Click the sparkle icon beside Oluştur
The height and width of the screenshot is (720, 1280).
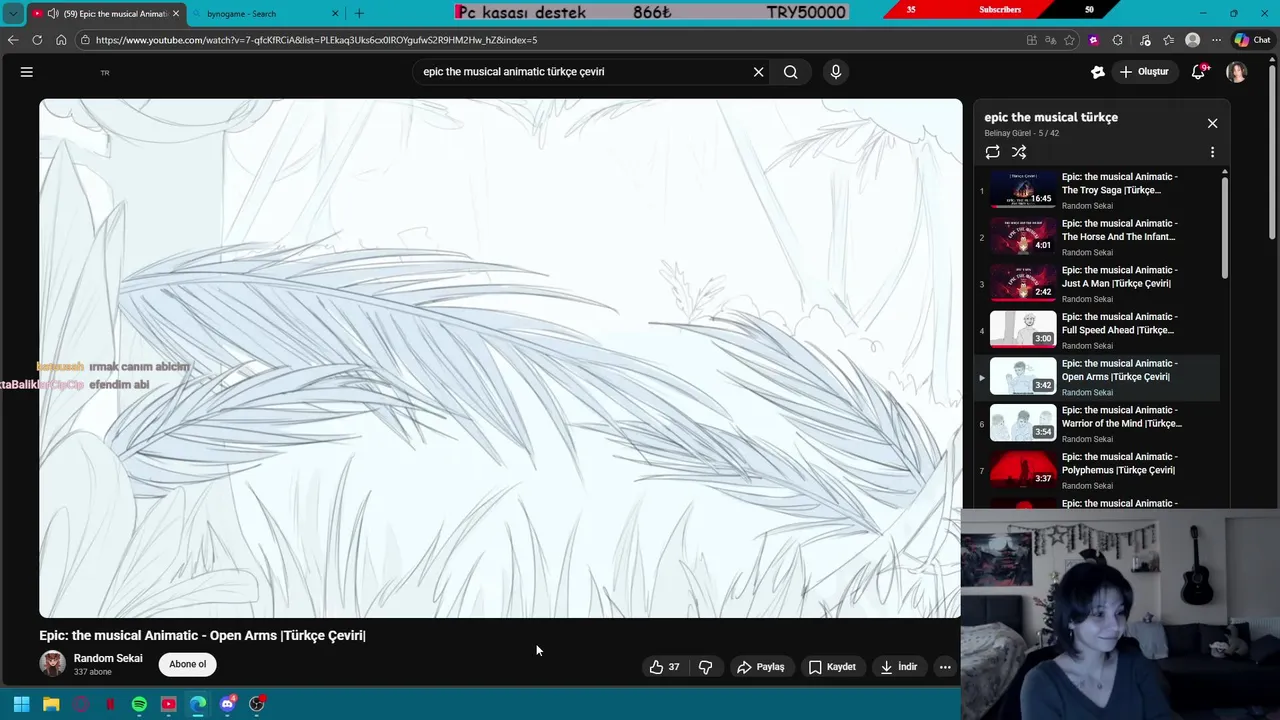1097,72
